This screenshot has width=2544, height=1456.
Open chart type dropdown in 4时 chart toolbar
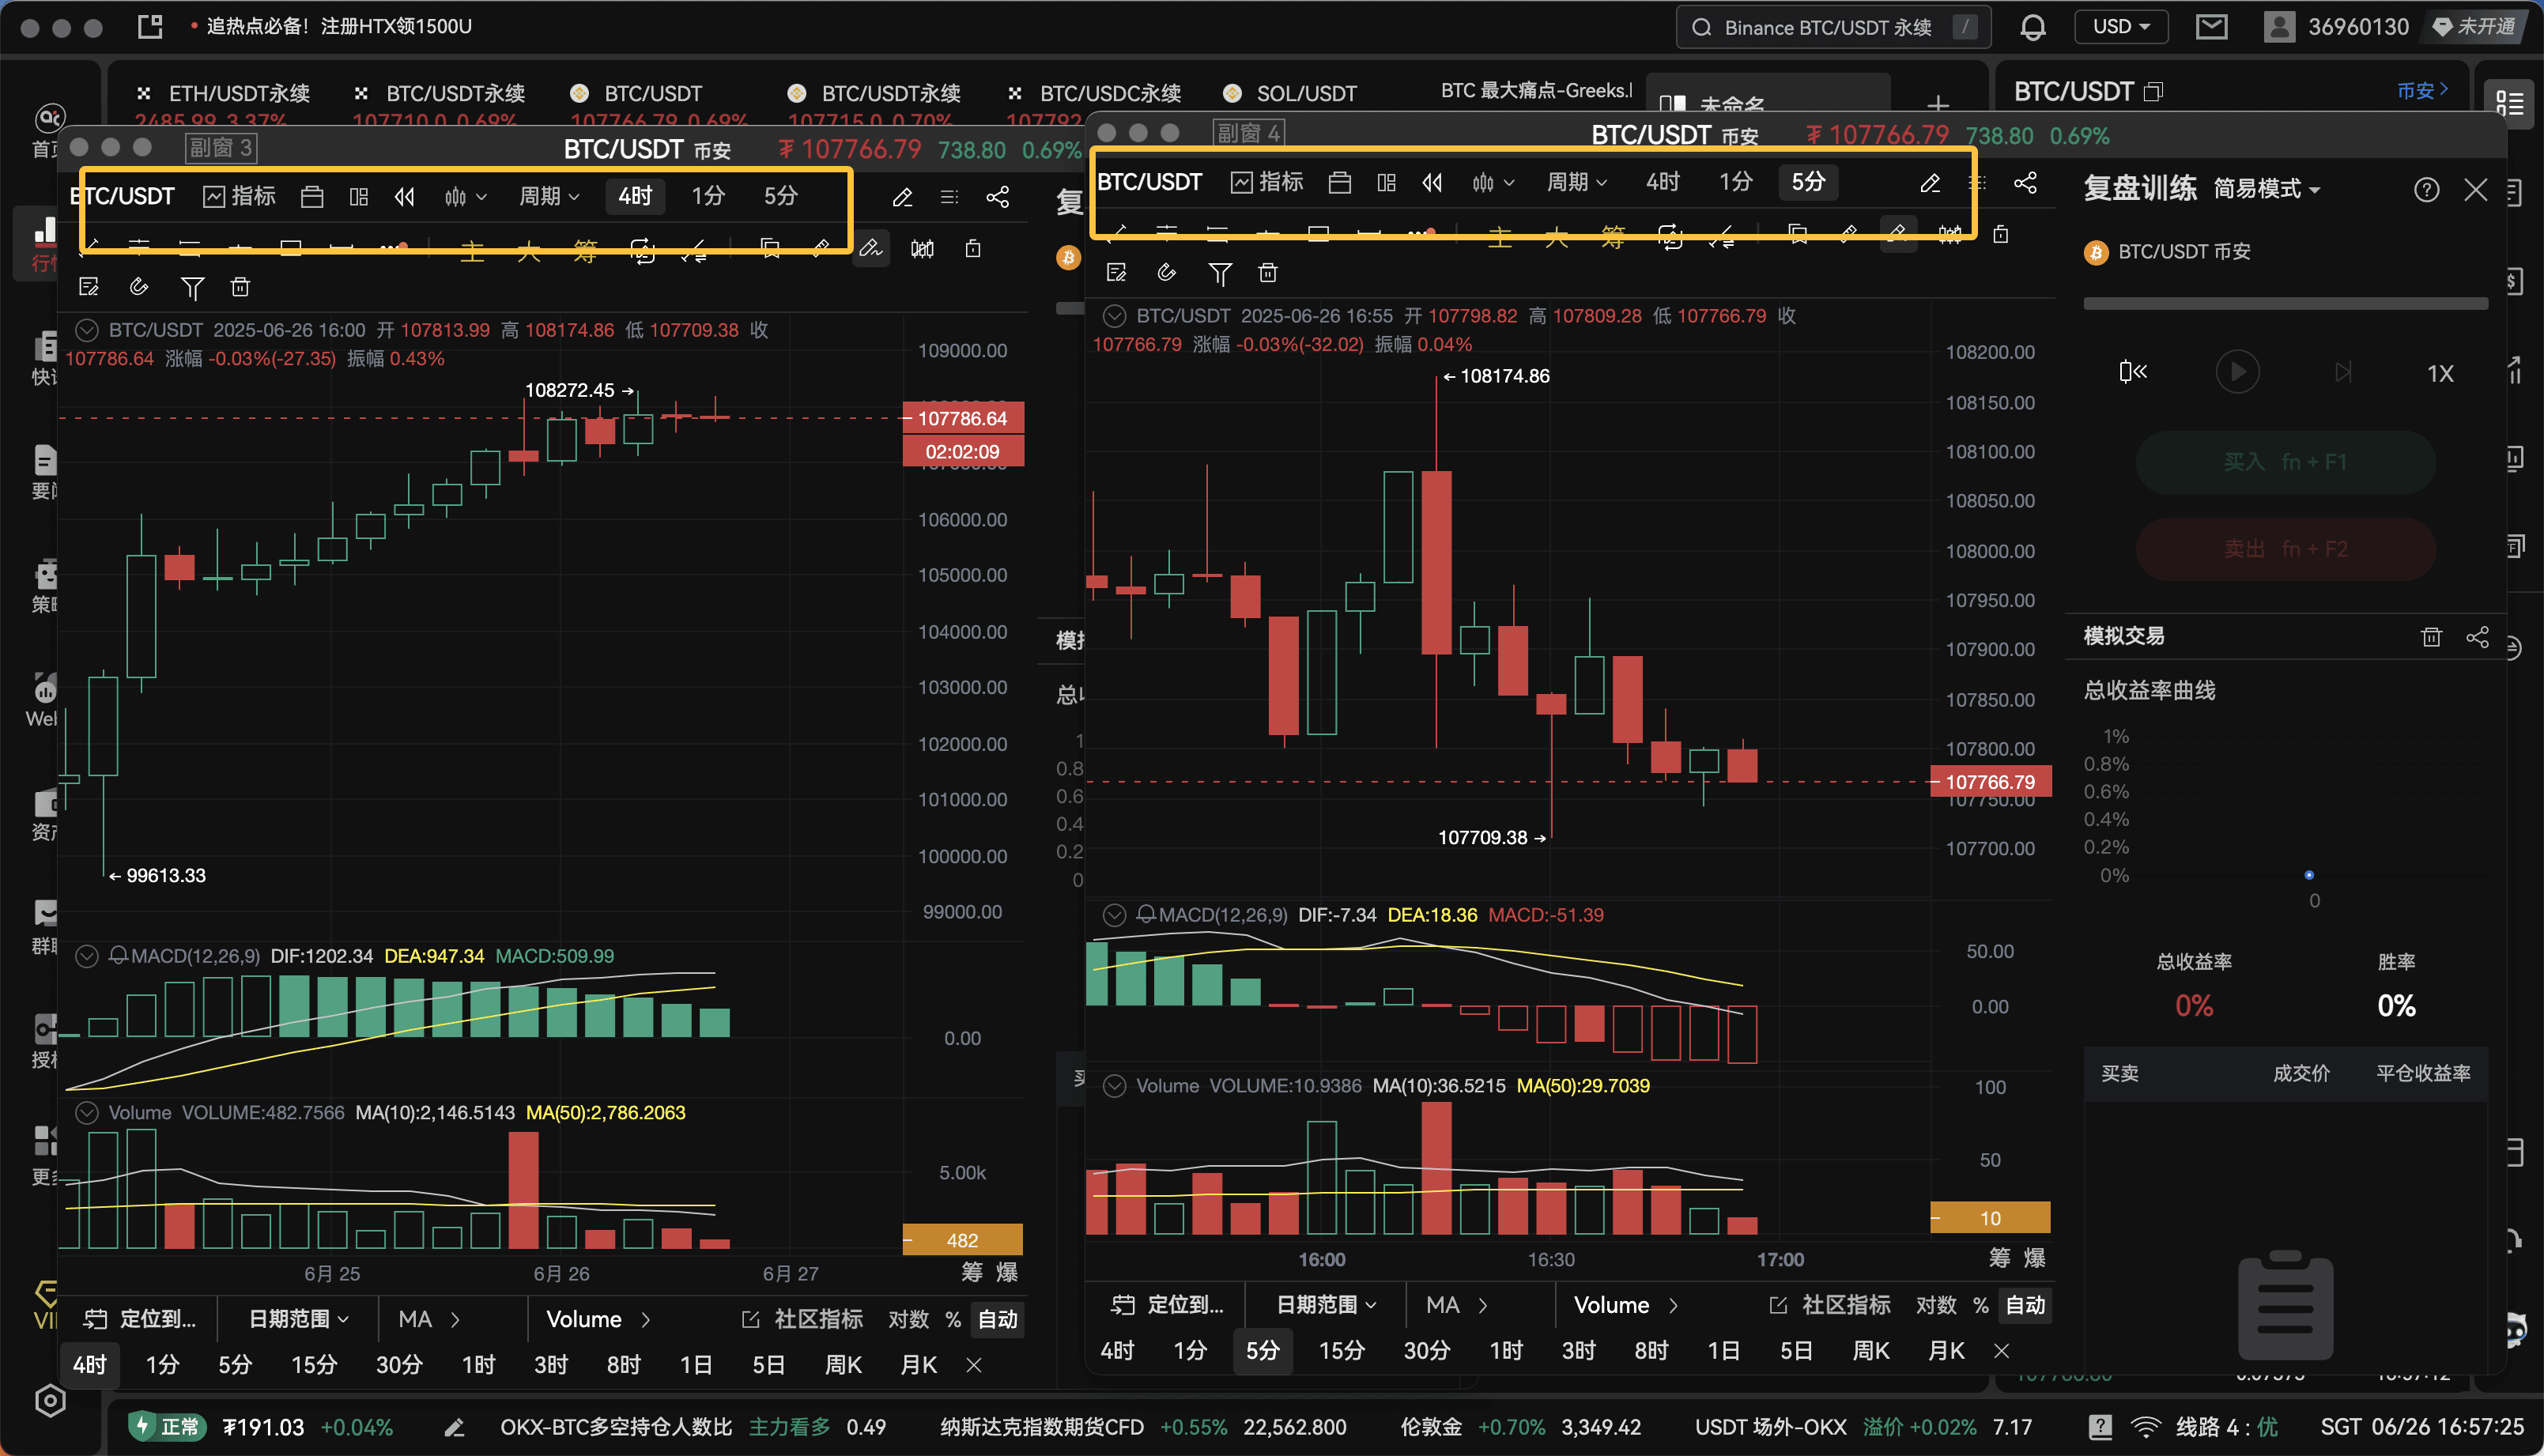pos(466,196)
